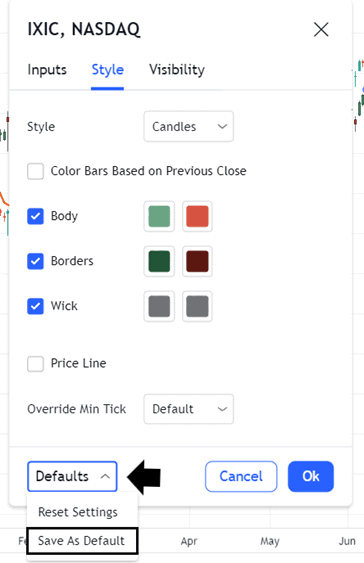This screenshot has height=563, width=364.
Task: Select the Style tab
Action: [x=107, y=70]
